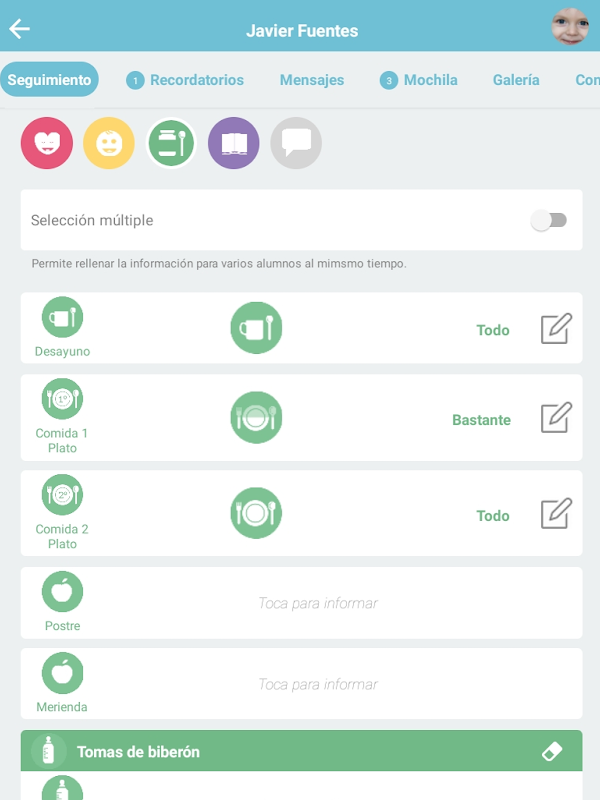
Task: Edit the Desayuno entry with pencil icon
Action: [556, 329]
